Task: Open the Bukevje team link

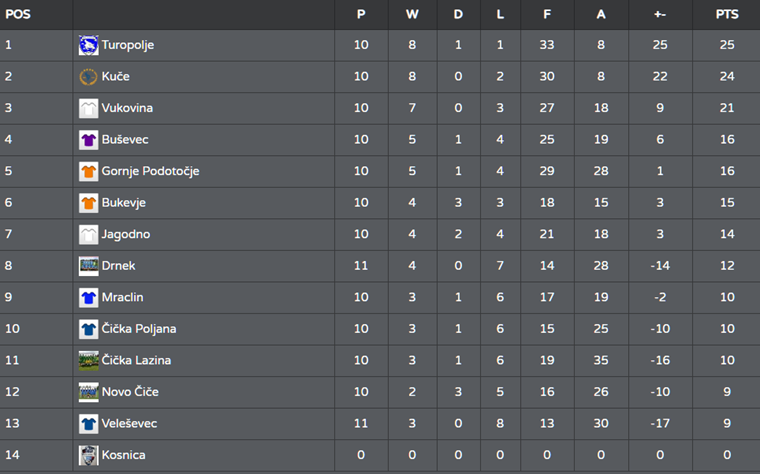Action: click(x=124, y=203)
